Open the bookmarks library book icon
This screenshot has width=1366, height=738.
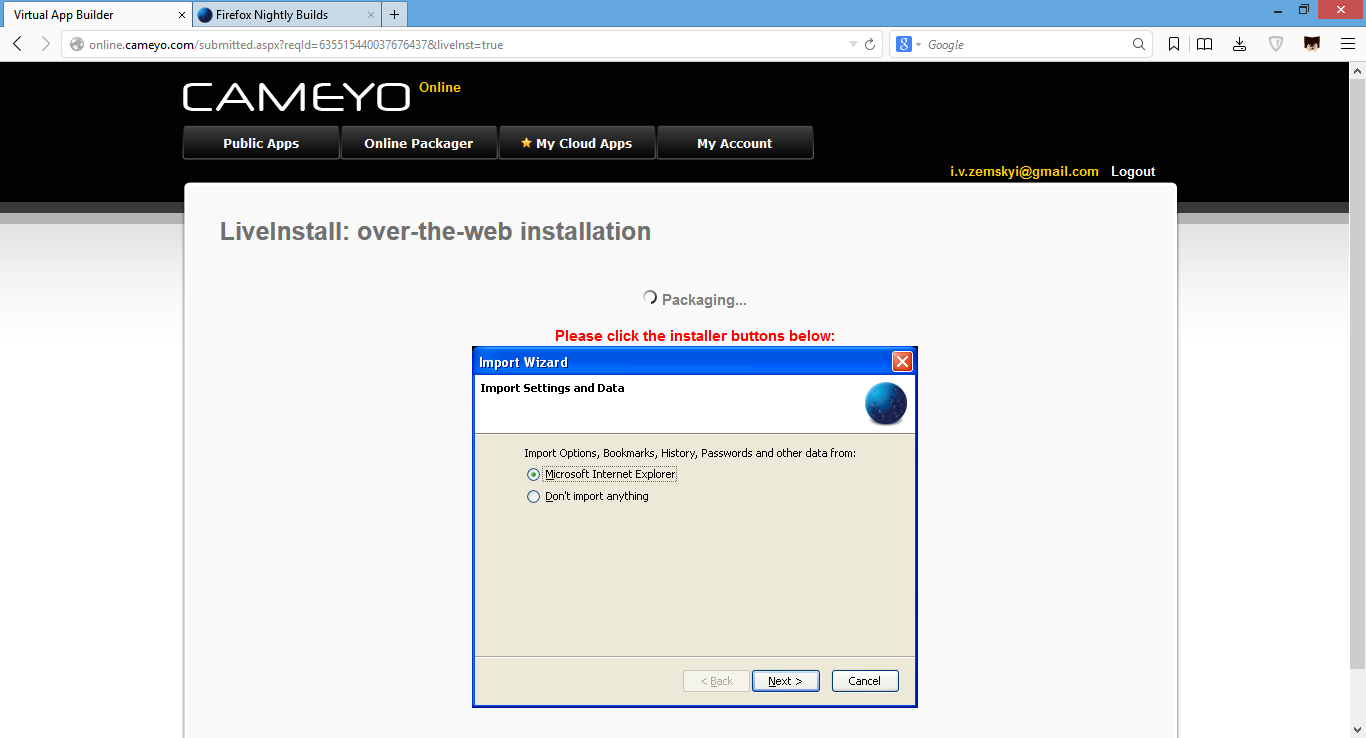pos(1205,44)
